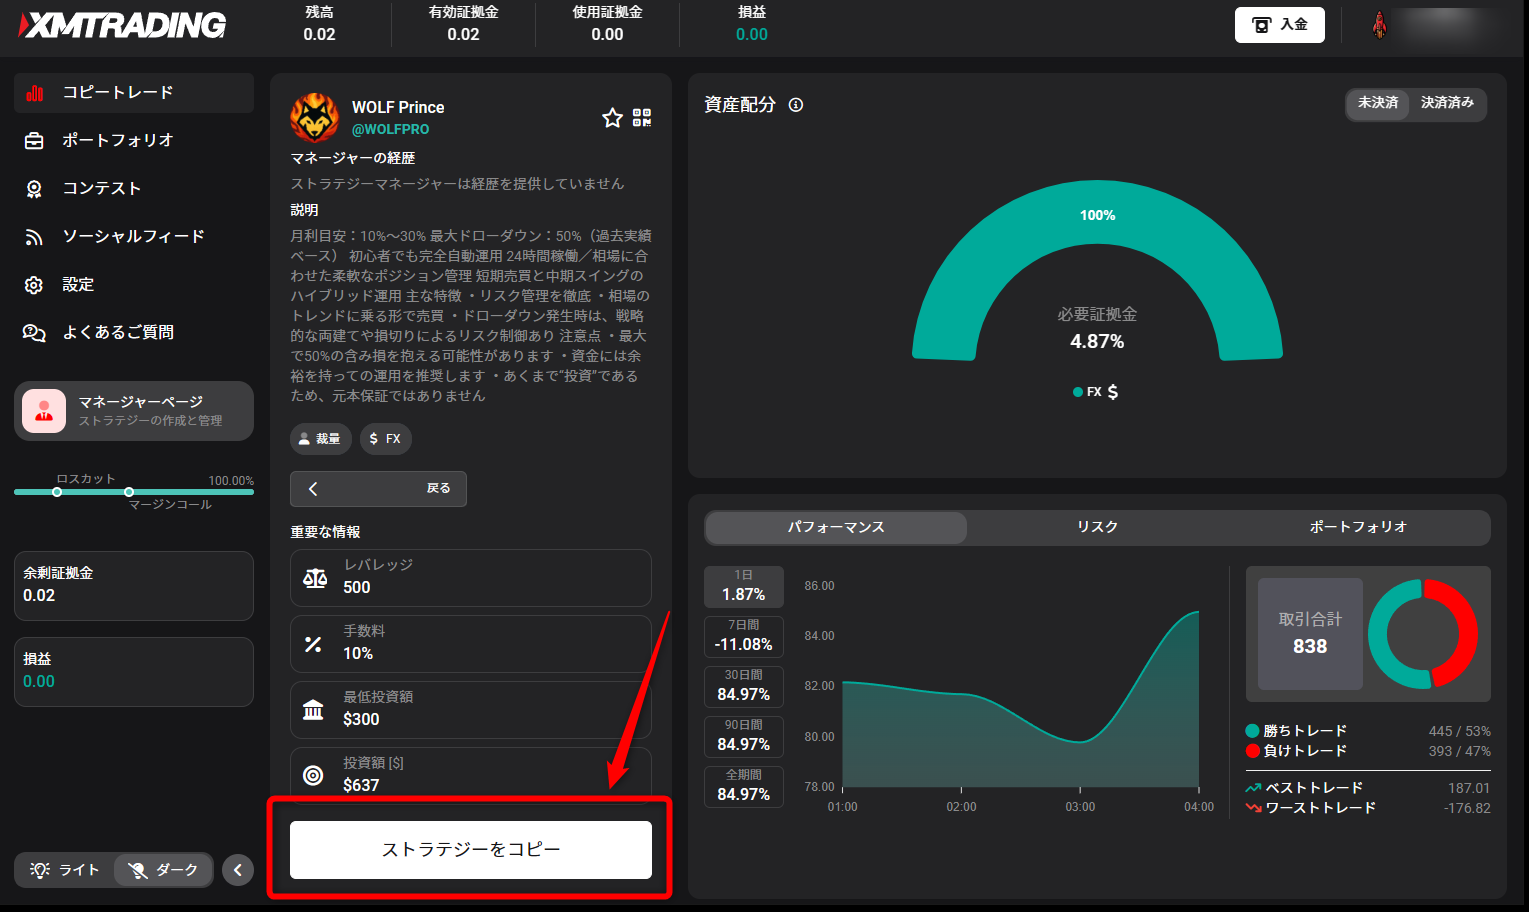
Task: Click the best trade up-arrow icon
Action: [1253, 788]
